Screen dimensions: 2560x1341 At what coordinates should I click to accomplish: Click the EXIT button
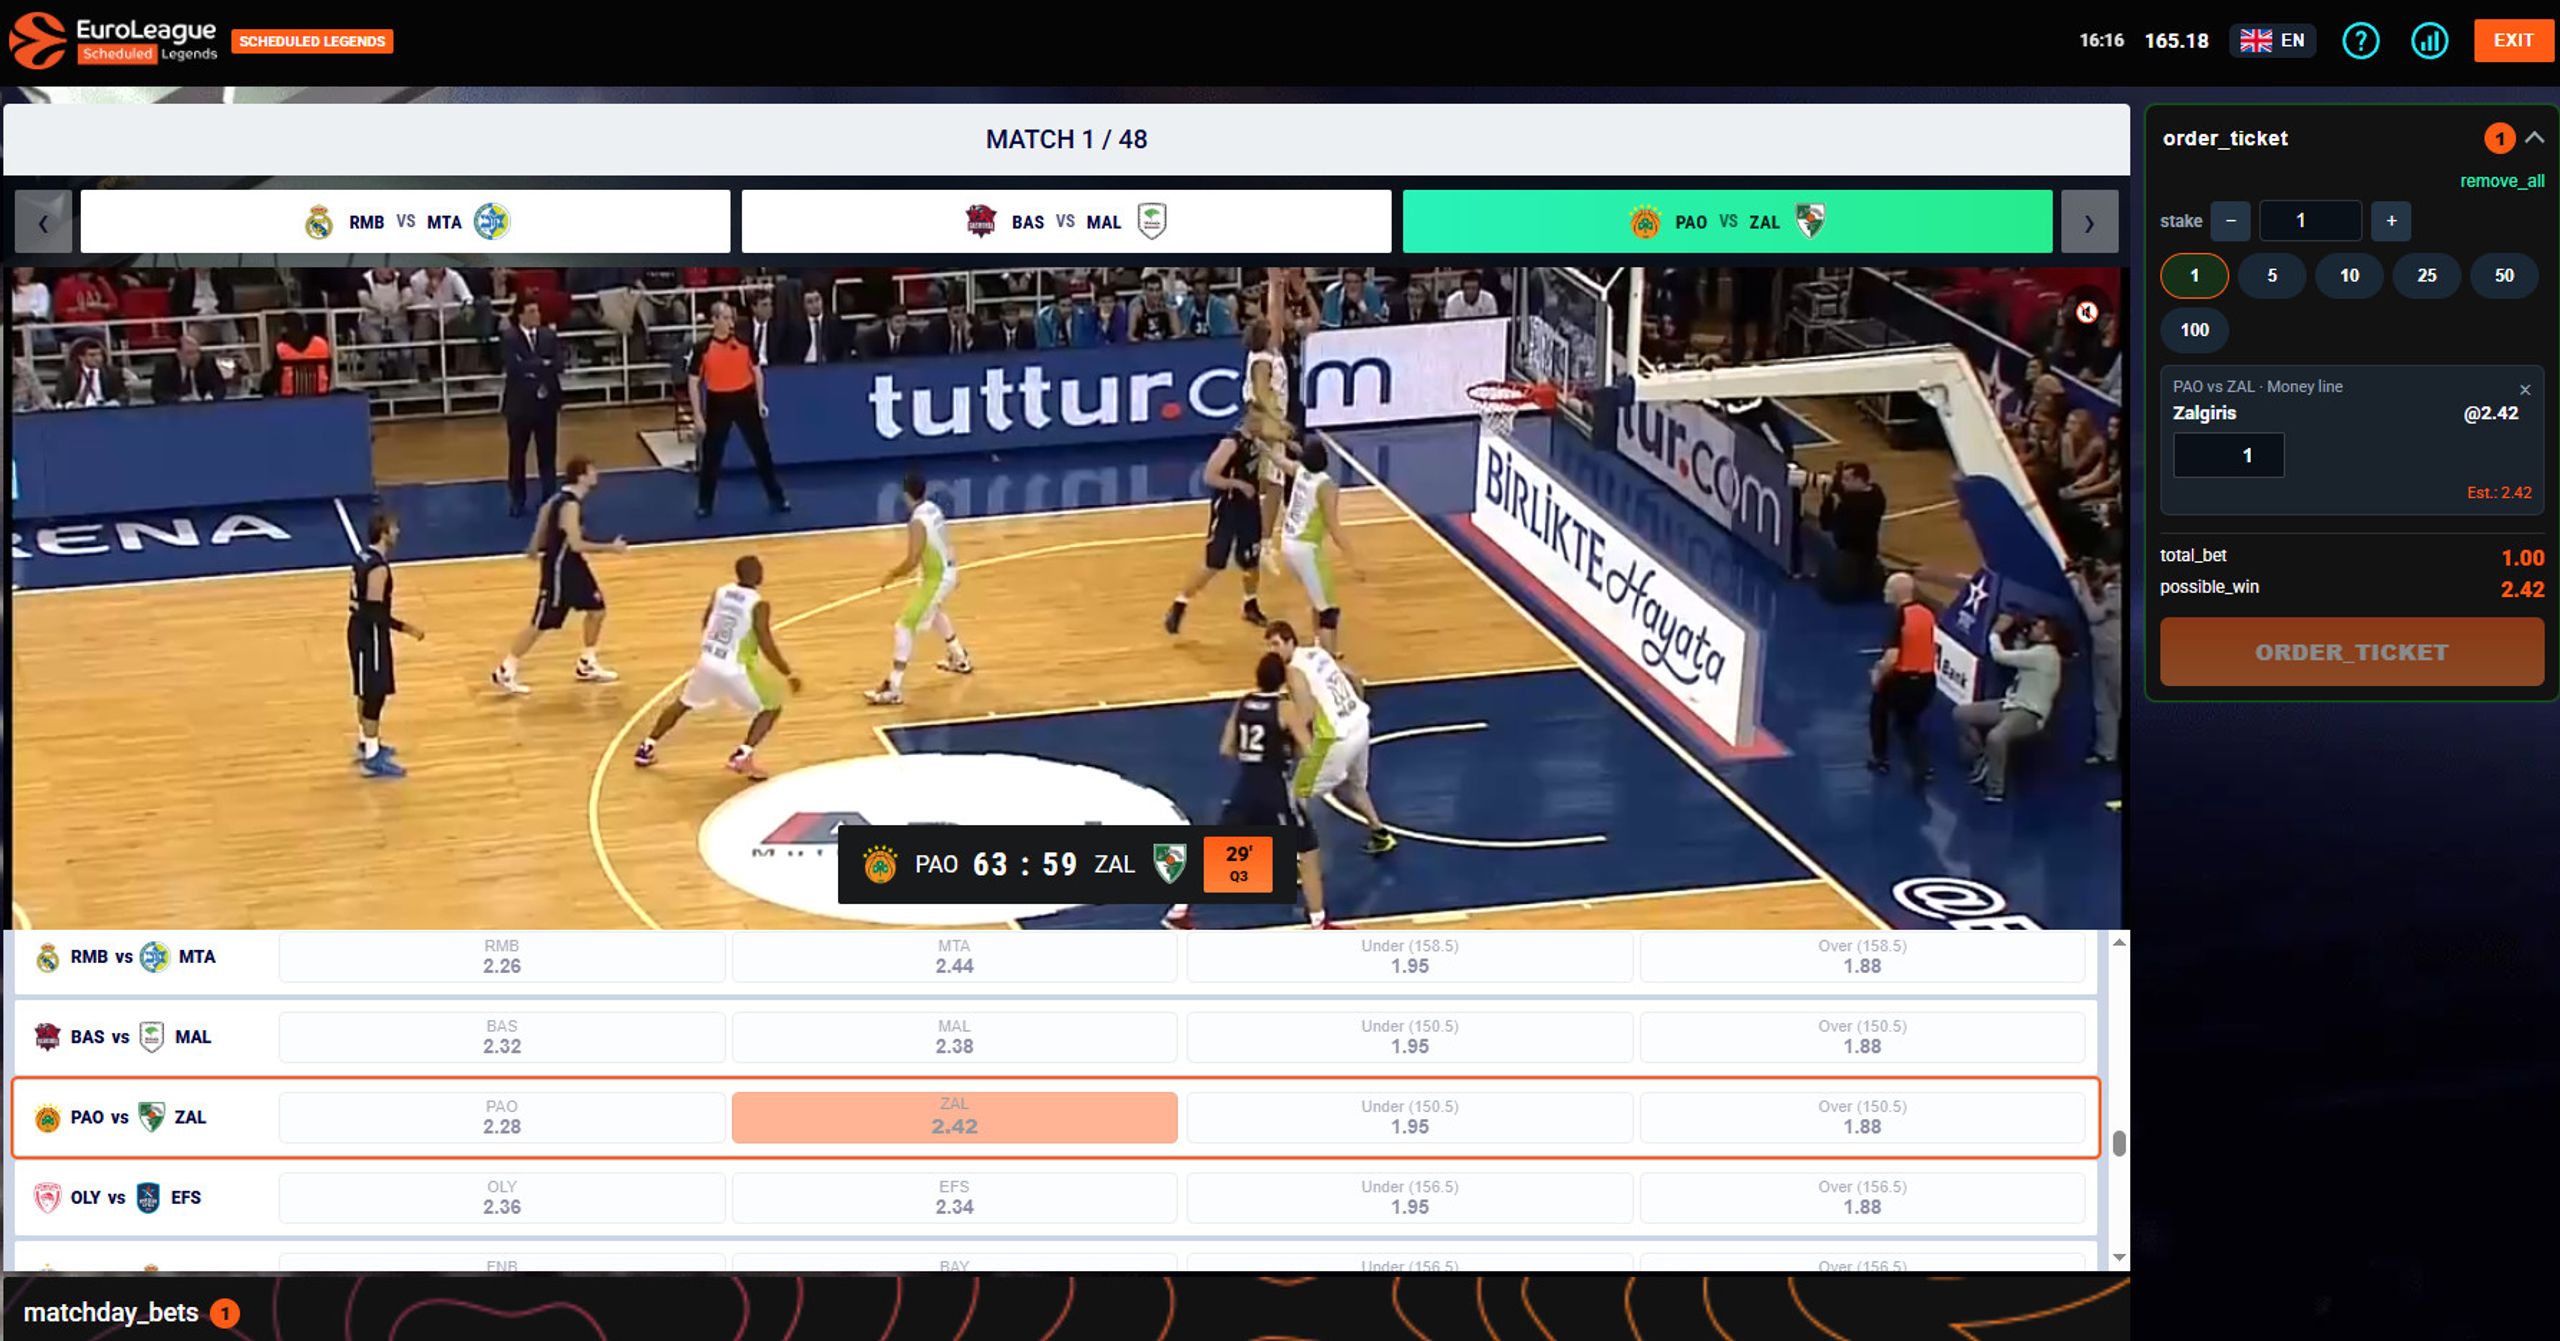(x=2513, y=41)
